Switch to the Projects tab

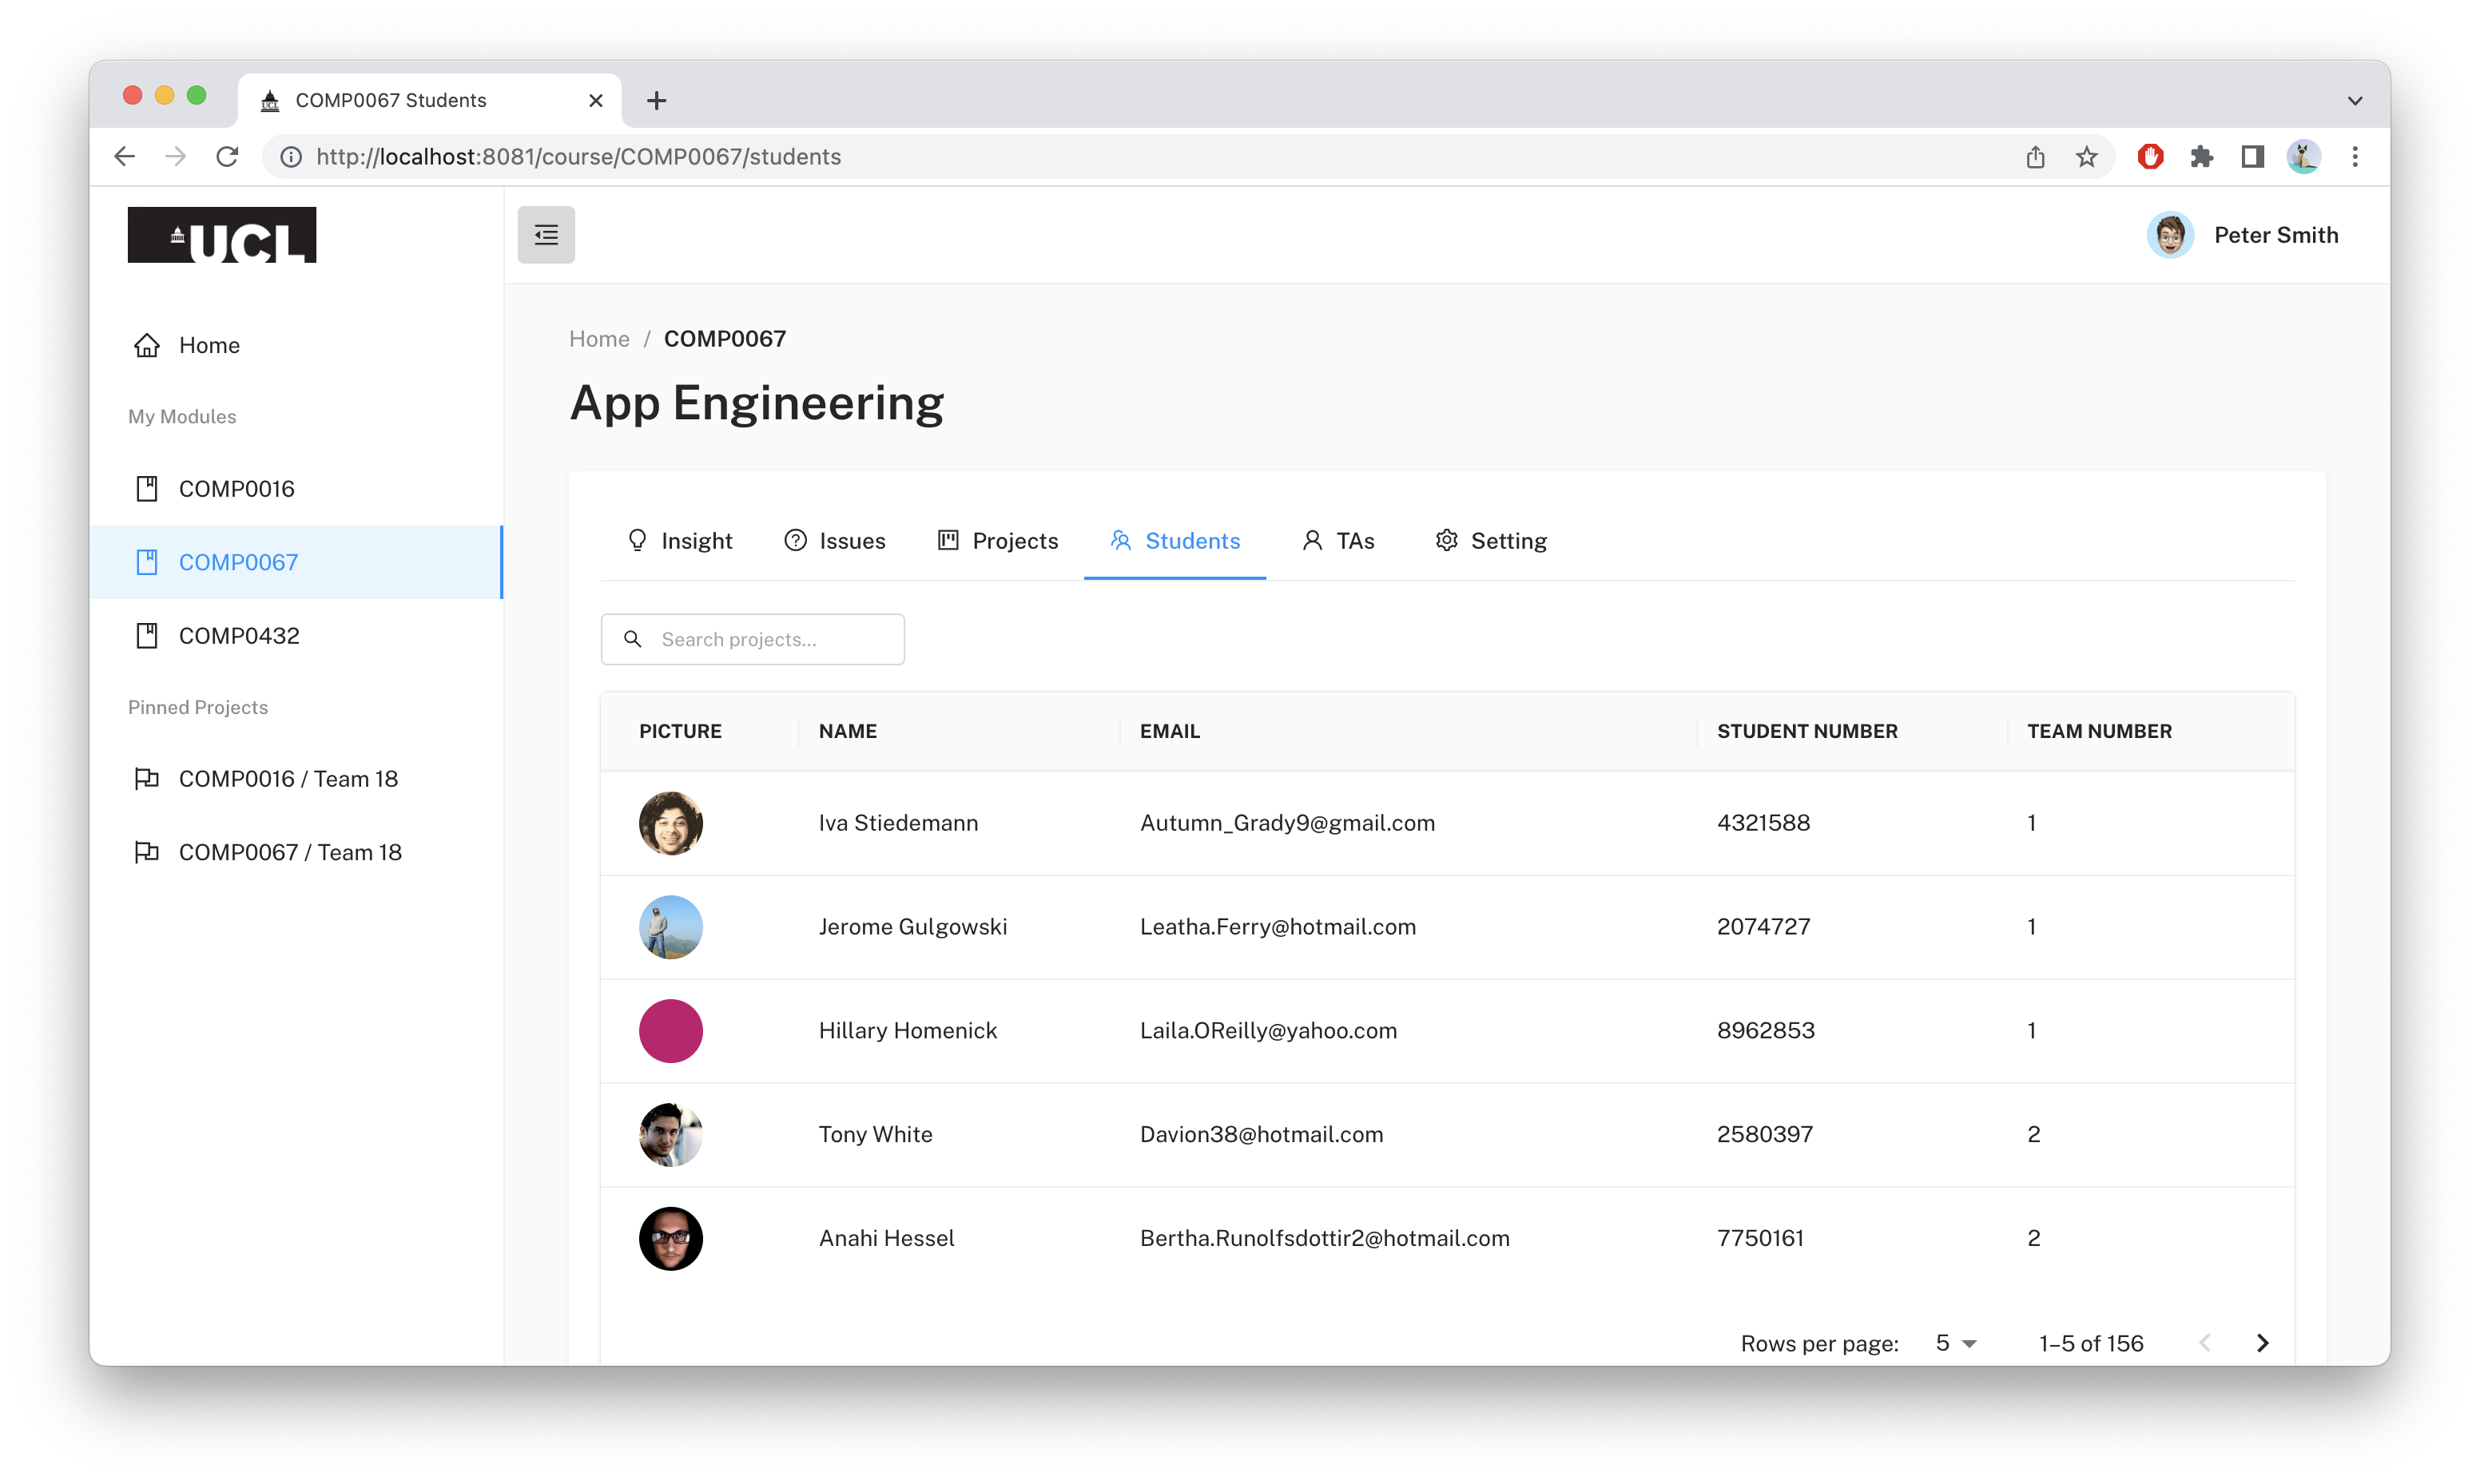pos(998,541)
